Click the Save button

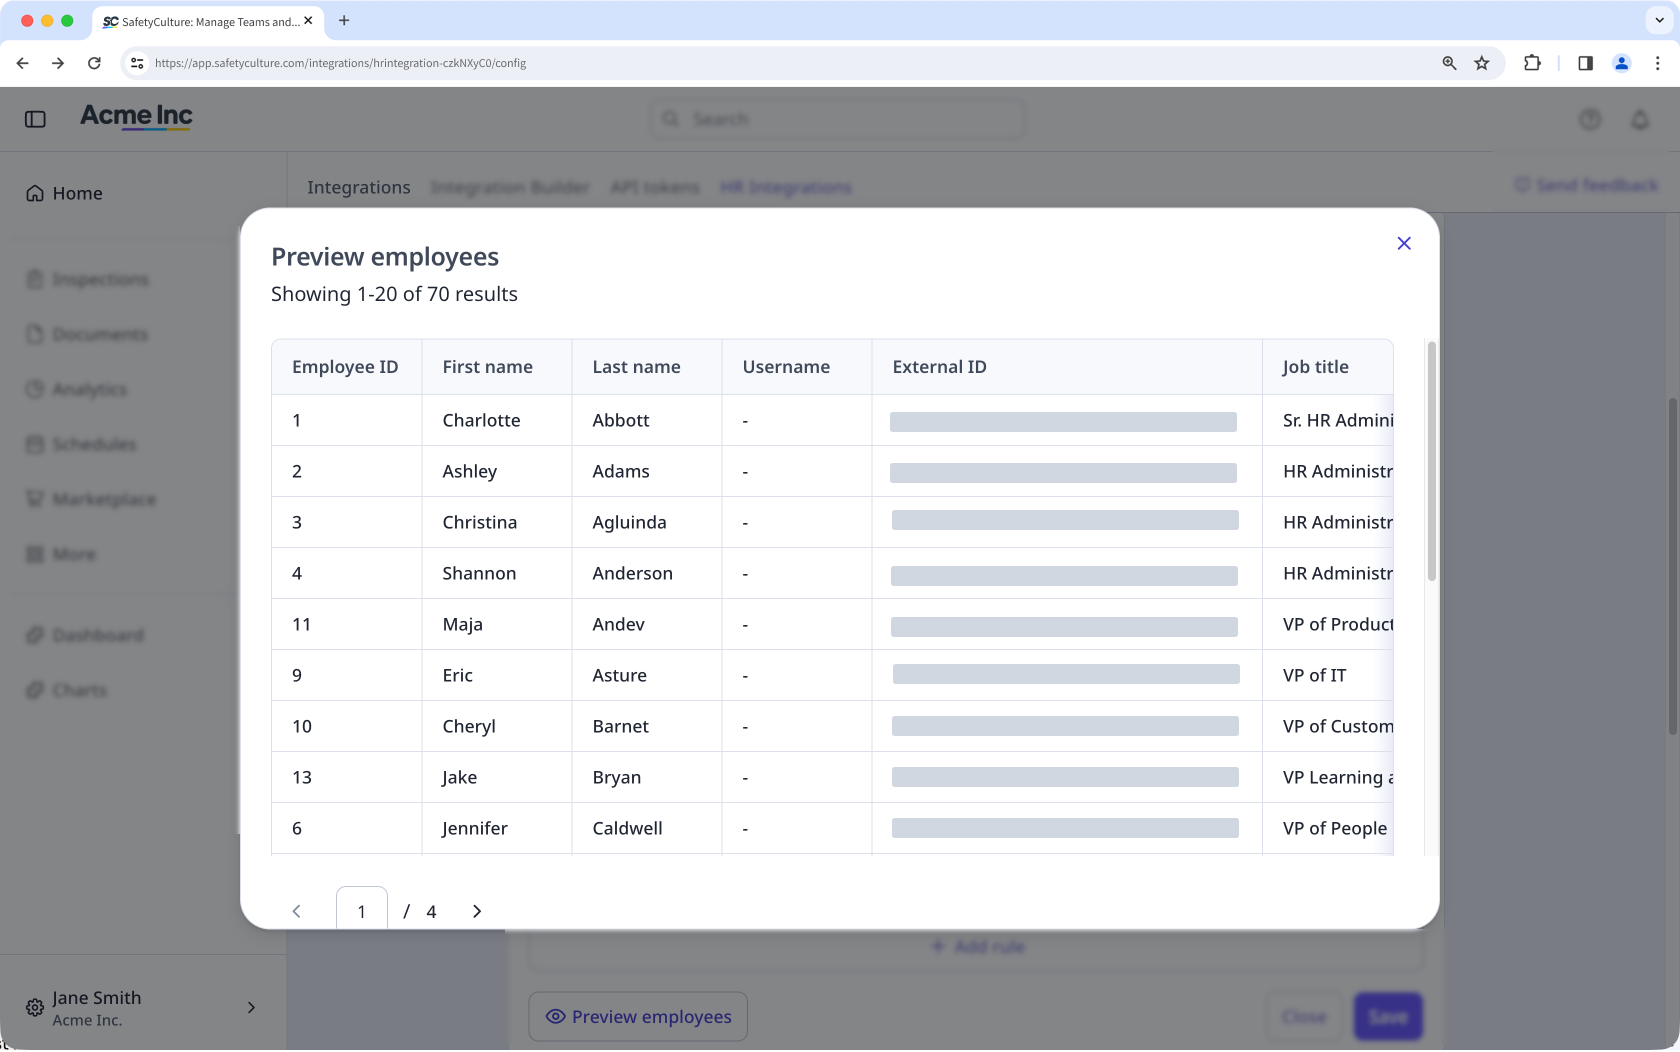pos(1388,1016)
